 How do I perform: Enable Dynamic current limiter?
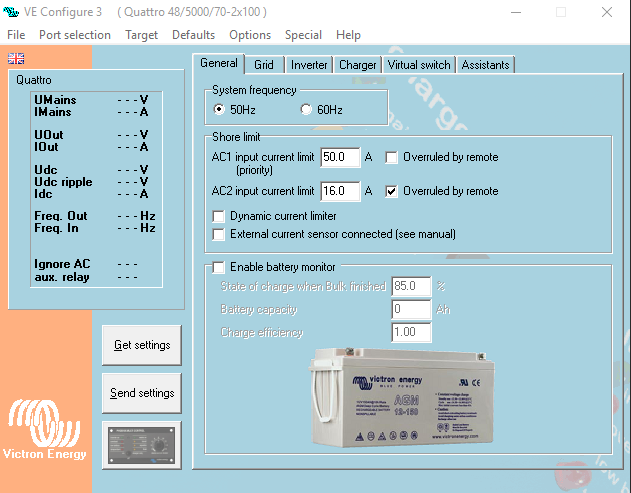click(x=220, y=216)
